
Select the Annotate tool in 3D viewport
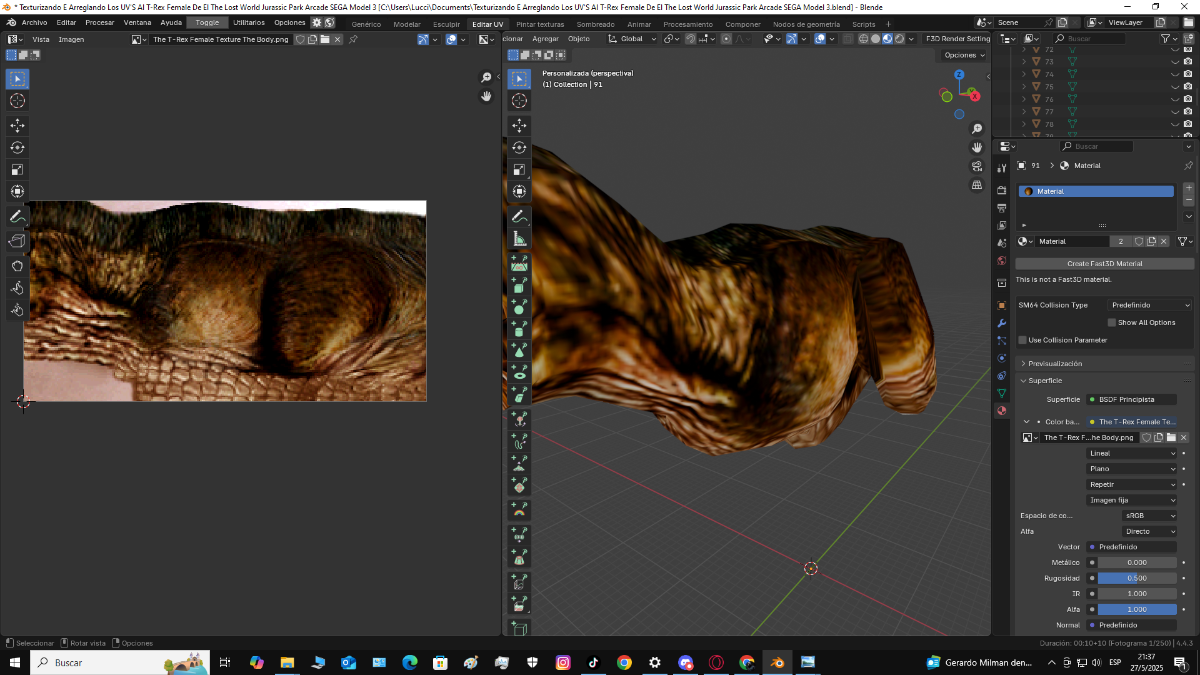click(519, 216)
